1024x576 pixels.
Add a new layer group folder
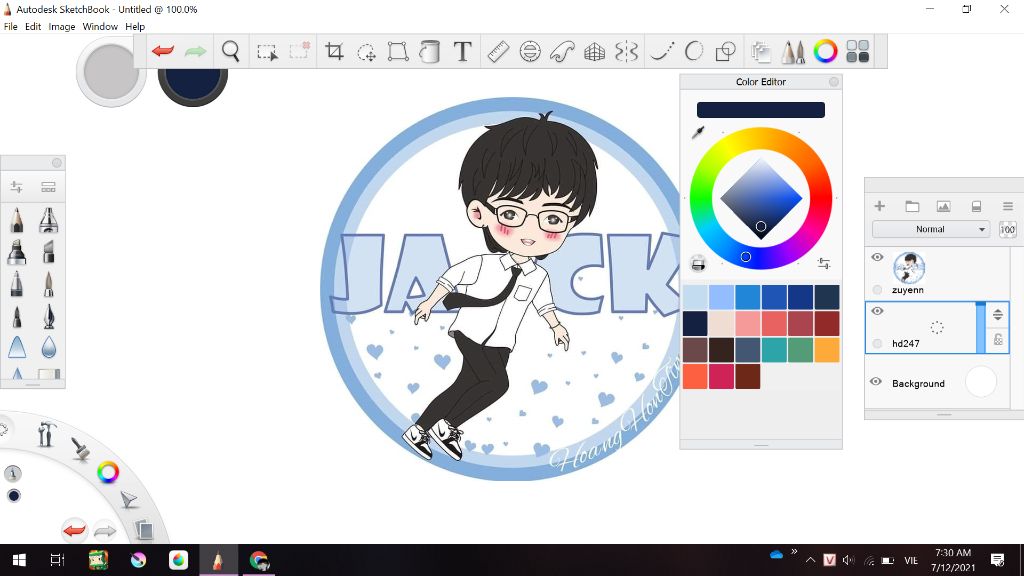pos(912,206)
